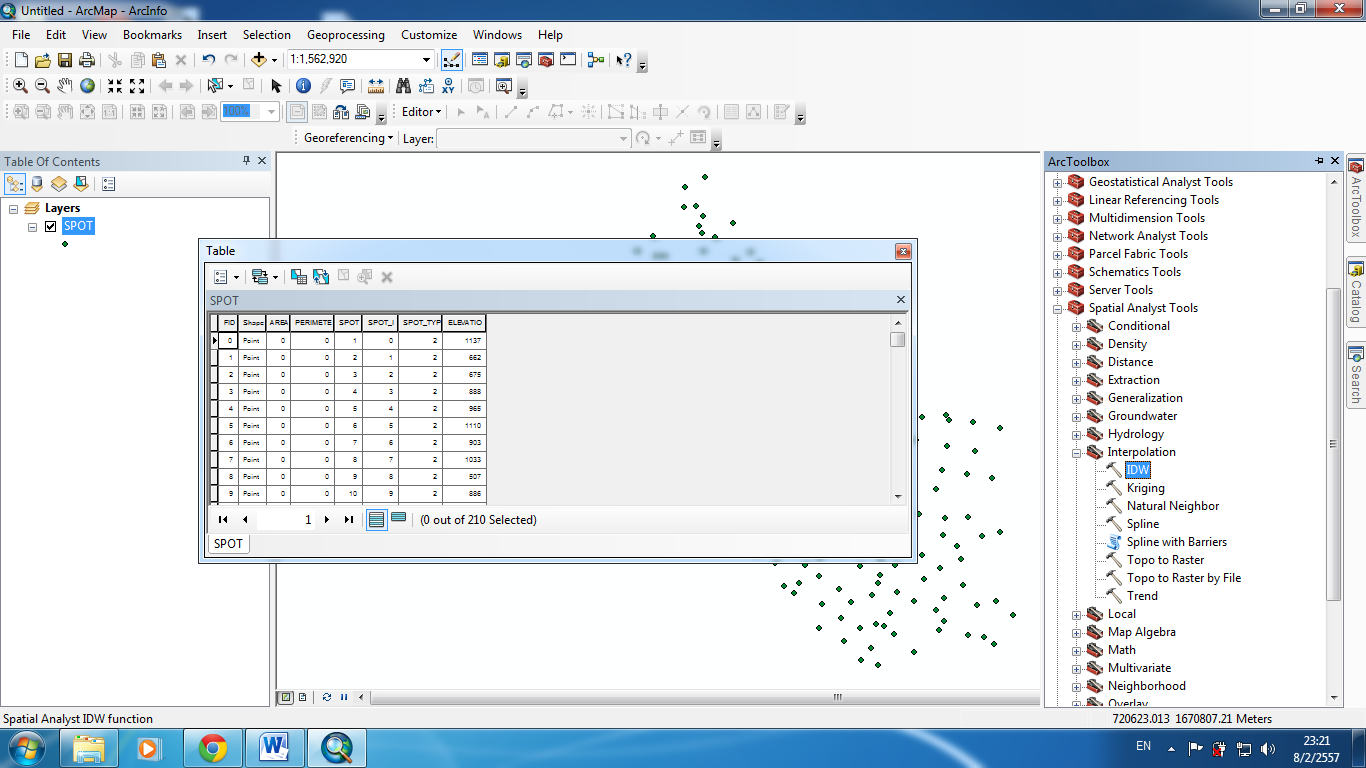Select the Identify tool
Image resolution: width=1366 pixels, height=768 pixels.
303,86
